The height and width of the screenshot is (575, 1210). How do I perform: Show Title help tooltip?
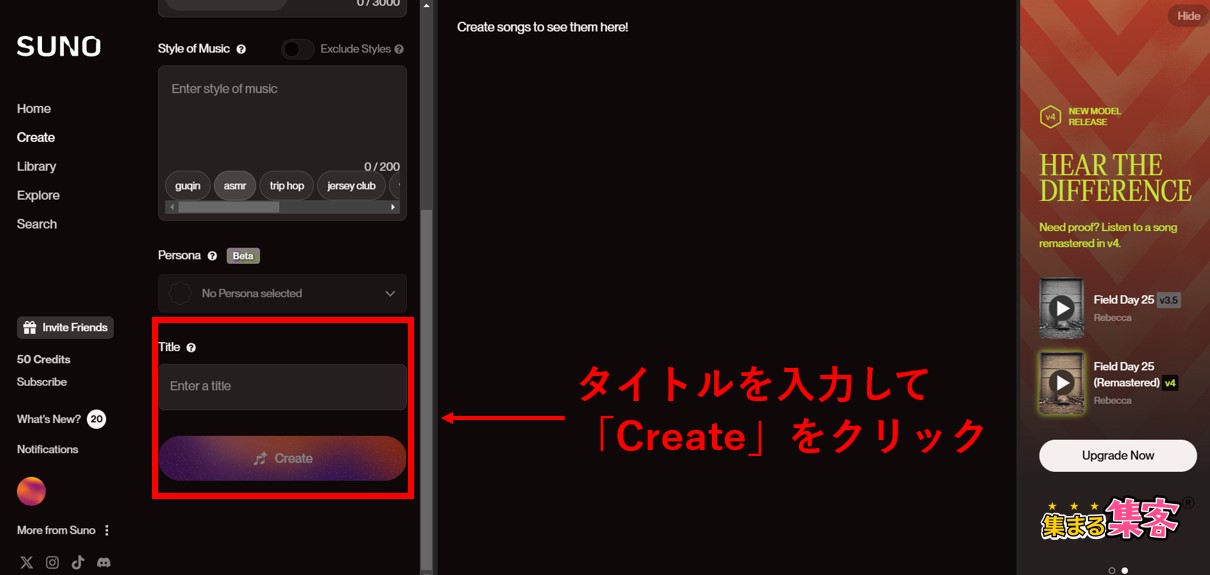(191, 348)
